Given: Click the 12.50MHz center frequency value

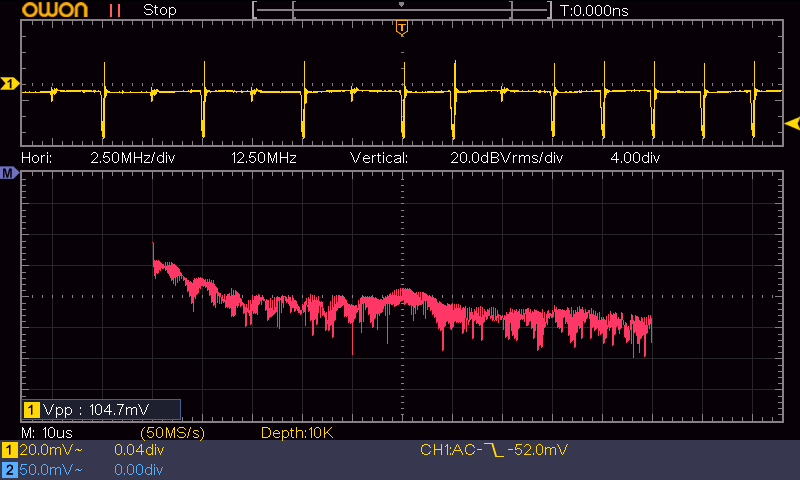Looking at the screenshot, I should [x=264, y=158].
